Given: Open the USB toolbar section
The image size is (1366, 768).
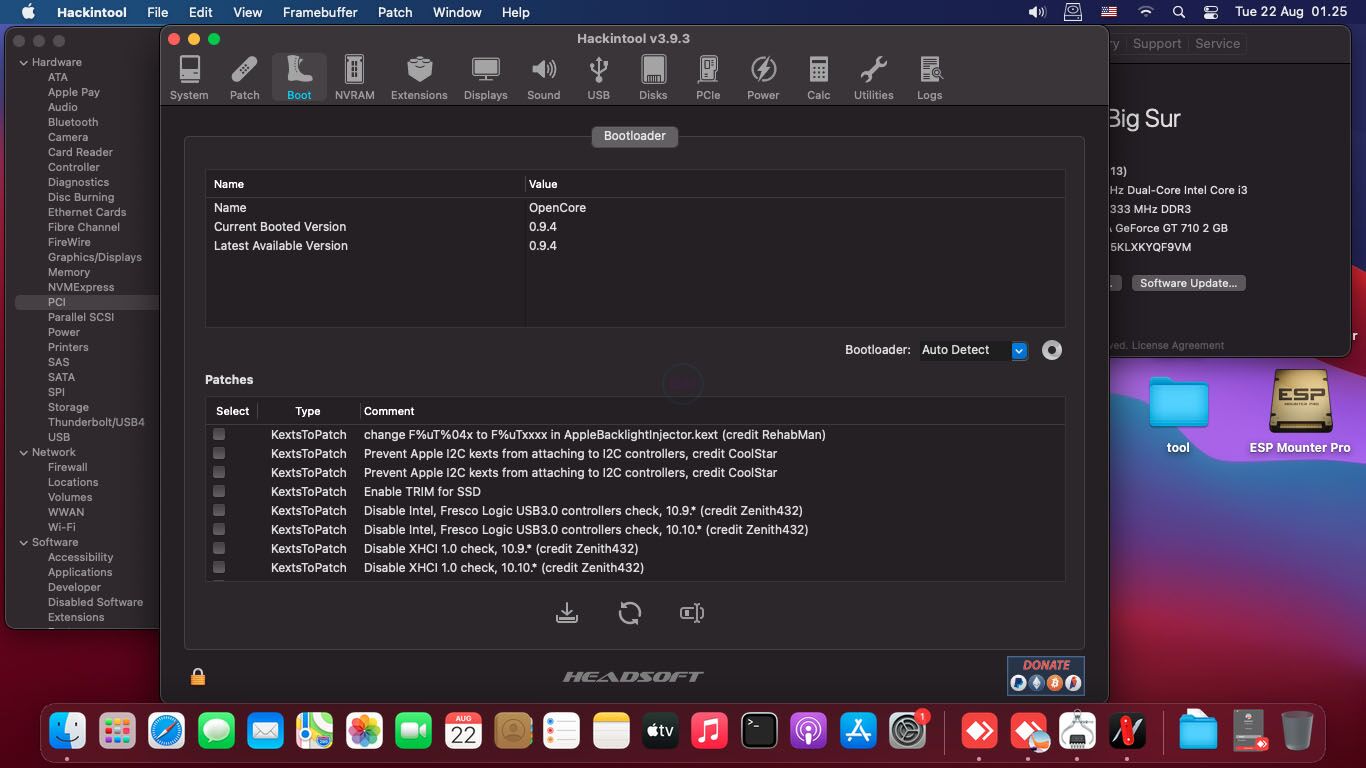Looking at the screenshot, I should [598, 78].
